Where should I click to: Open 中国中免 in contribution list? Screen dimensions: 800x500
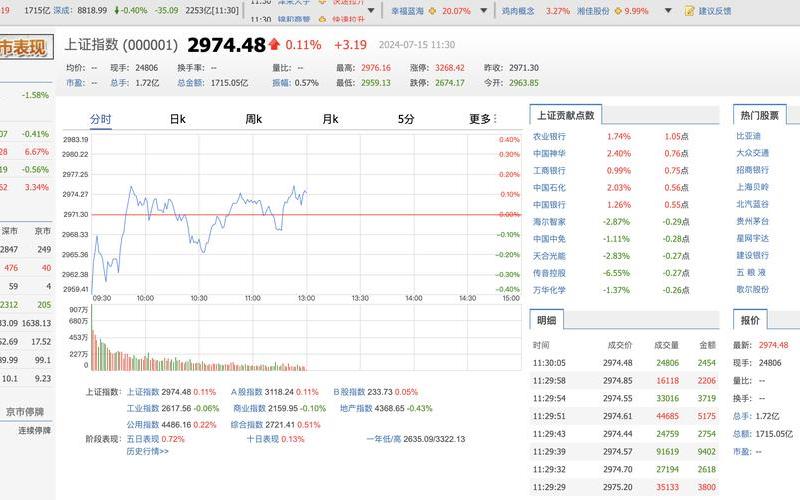[x=549, y=238]
